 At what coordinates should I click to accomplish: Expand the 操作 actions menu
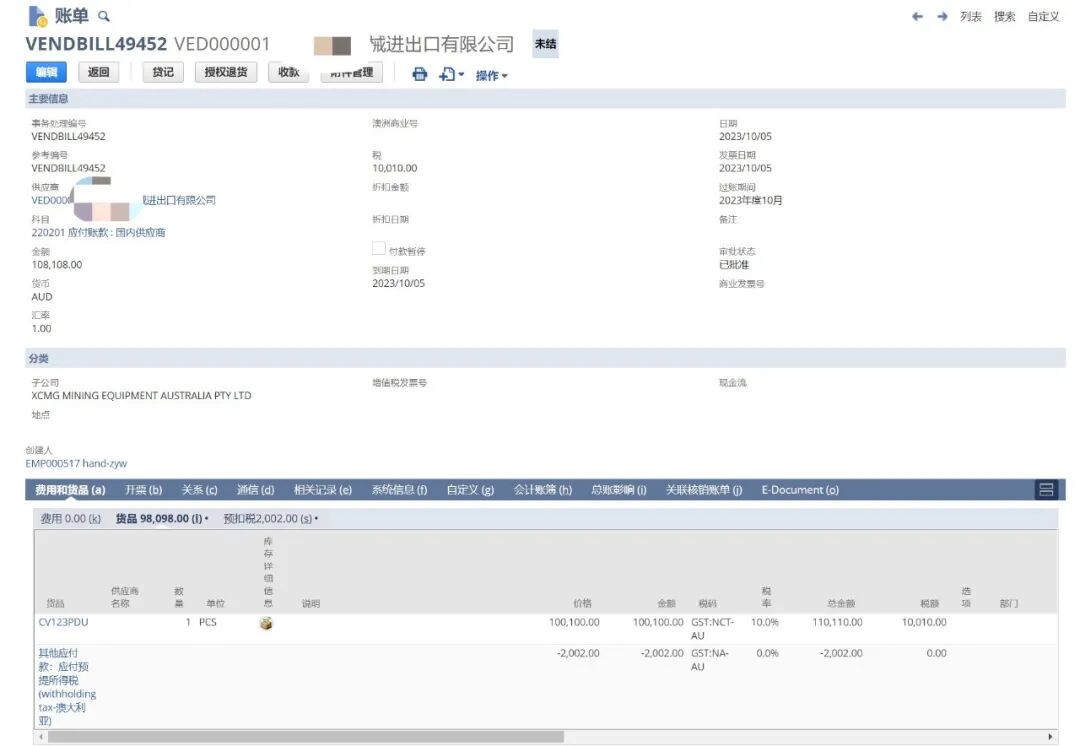click(492, 75)
